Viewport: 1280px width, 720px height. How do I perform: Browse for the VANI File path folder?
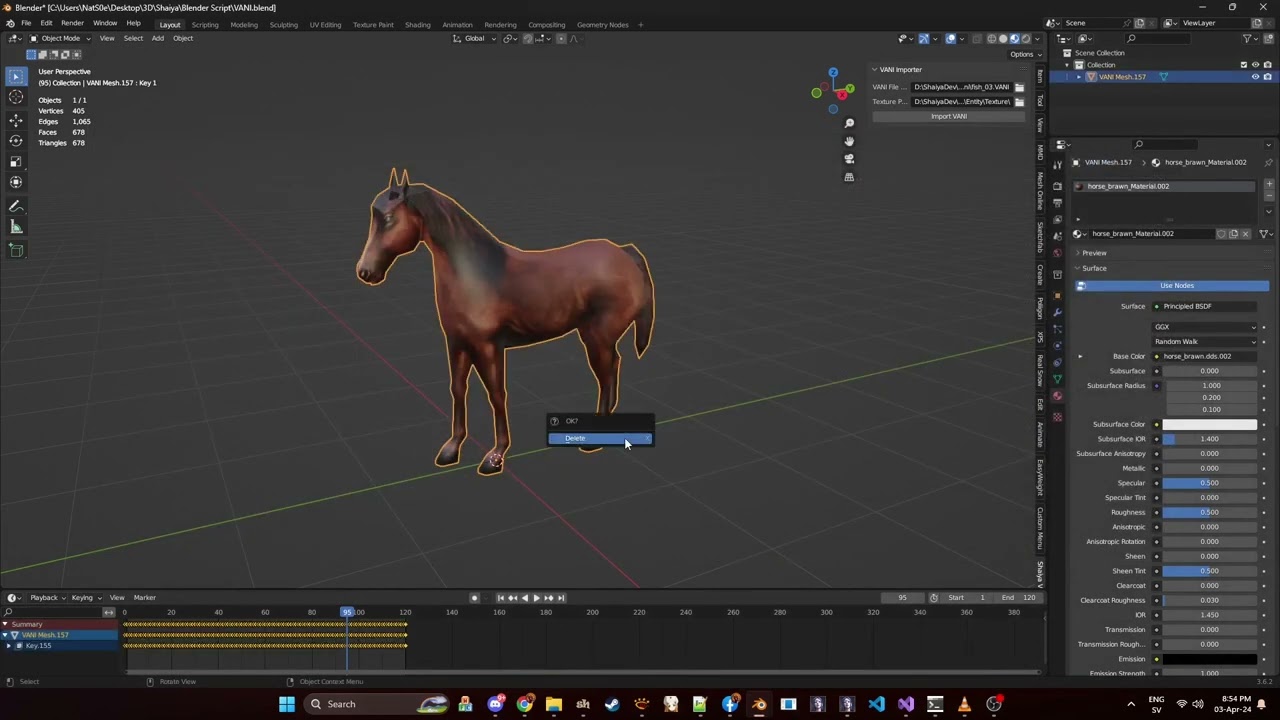coord(1019,87)
